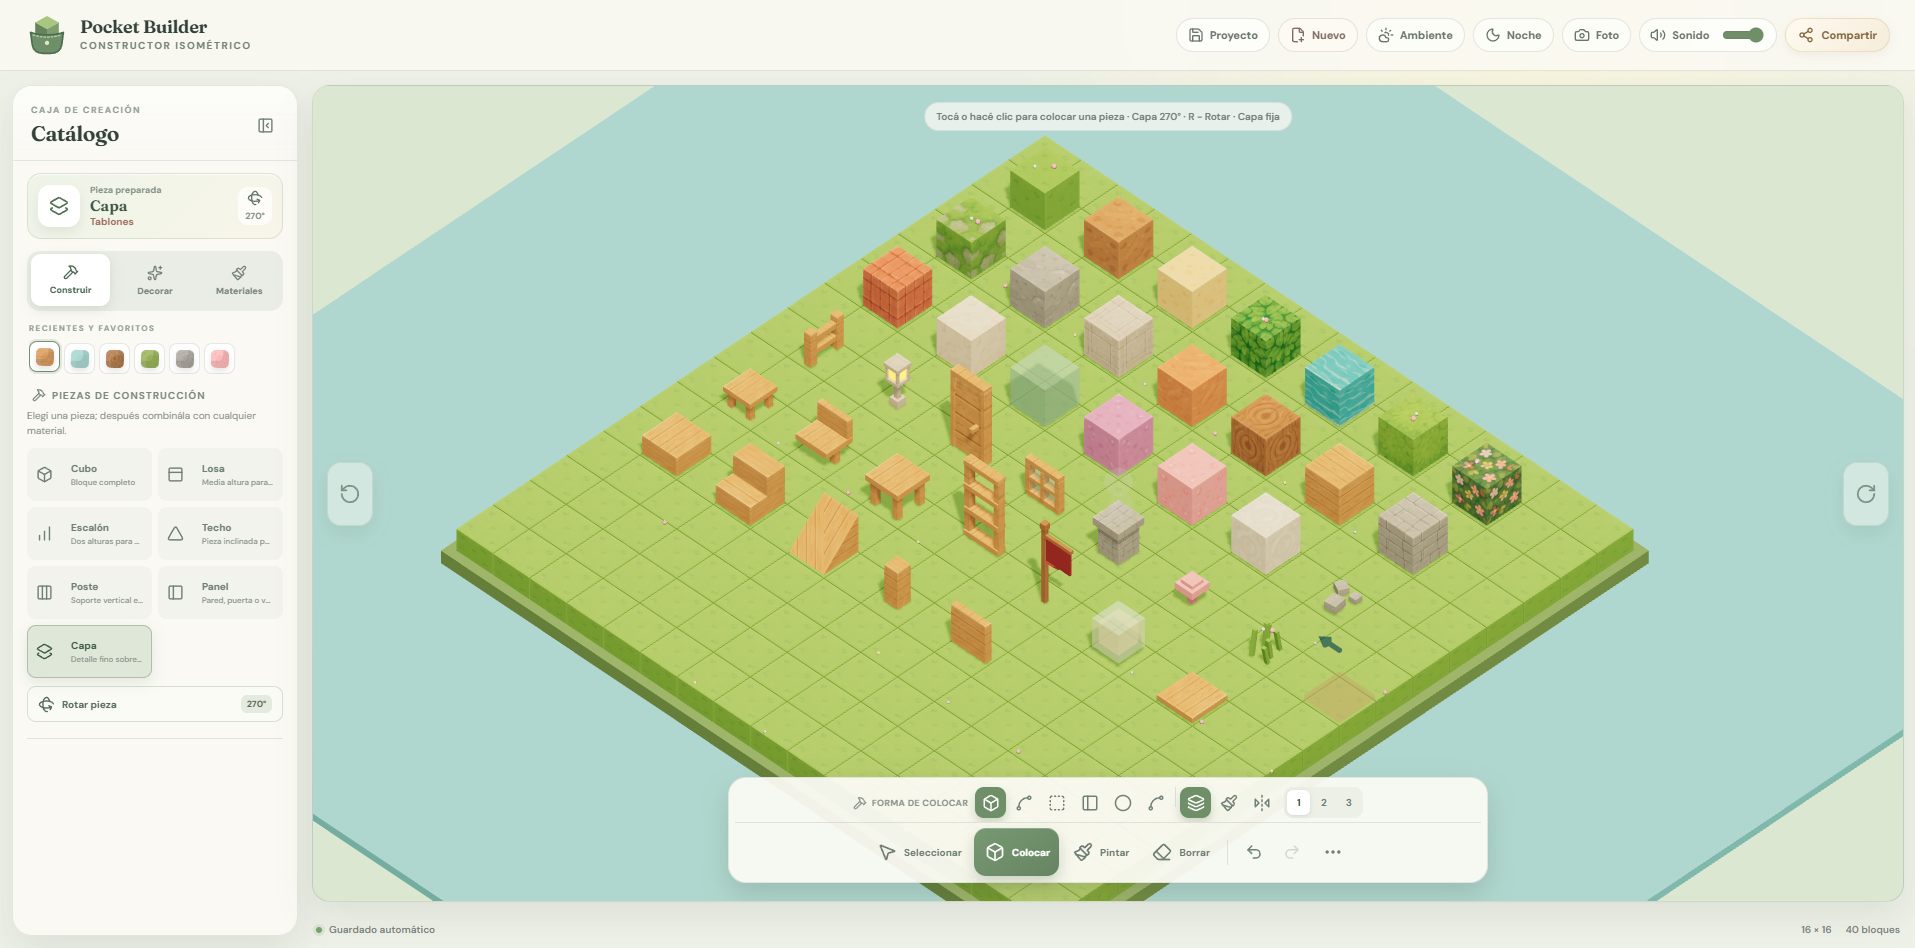1915x948 pixels.
Task: Click the 40 bloques counter
Action: click(x=1873, y=930)
